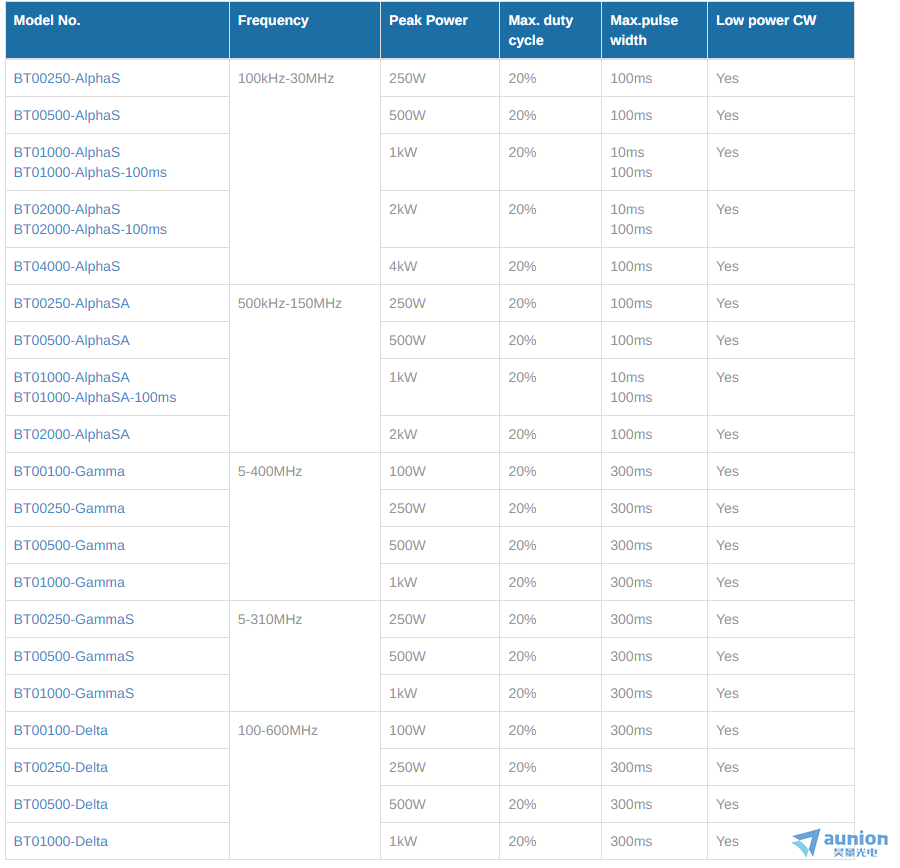The height and width of the screenshot is (868, 900).
Task: Open the BT01000-Gamma model link
Action: [x=69, y=582]
